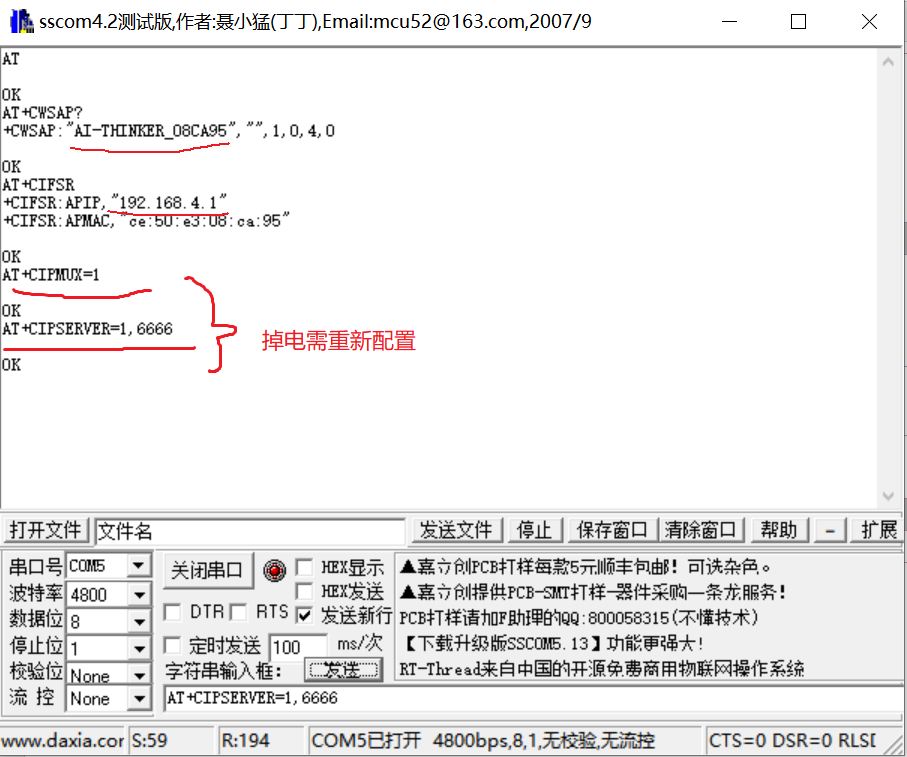Viewport: 907px width, 757px height.
Task: Click the scroll down arrow in receive window
Action: [x=888, y=496]
